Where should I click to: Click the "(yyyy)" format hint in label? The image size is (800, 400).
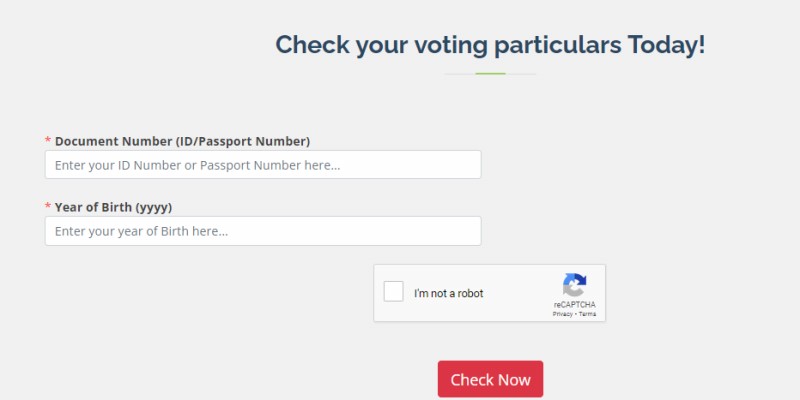coord(154,208)
